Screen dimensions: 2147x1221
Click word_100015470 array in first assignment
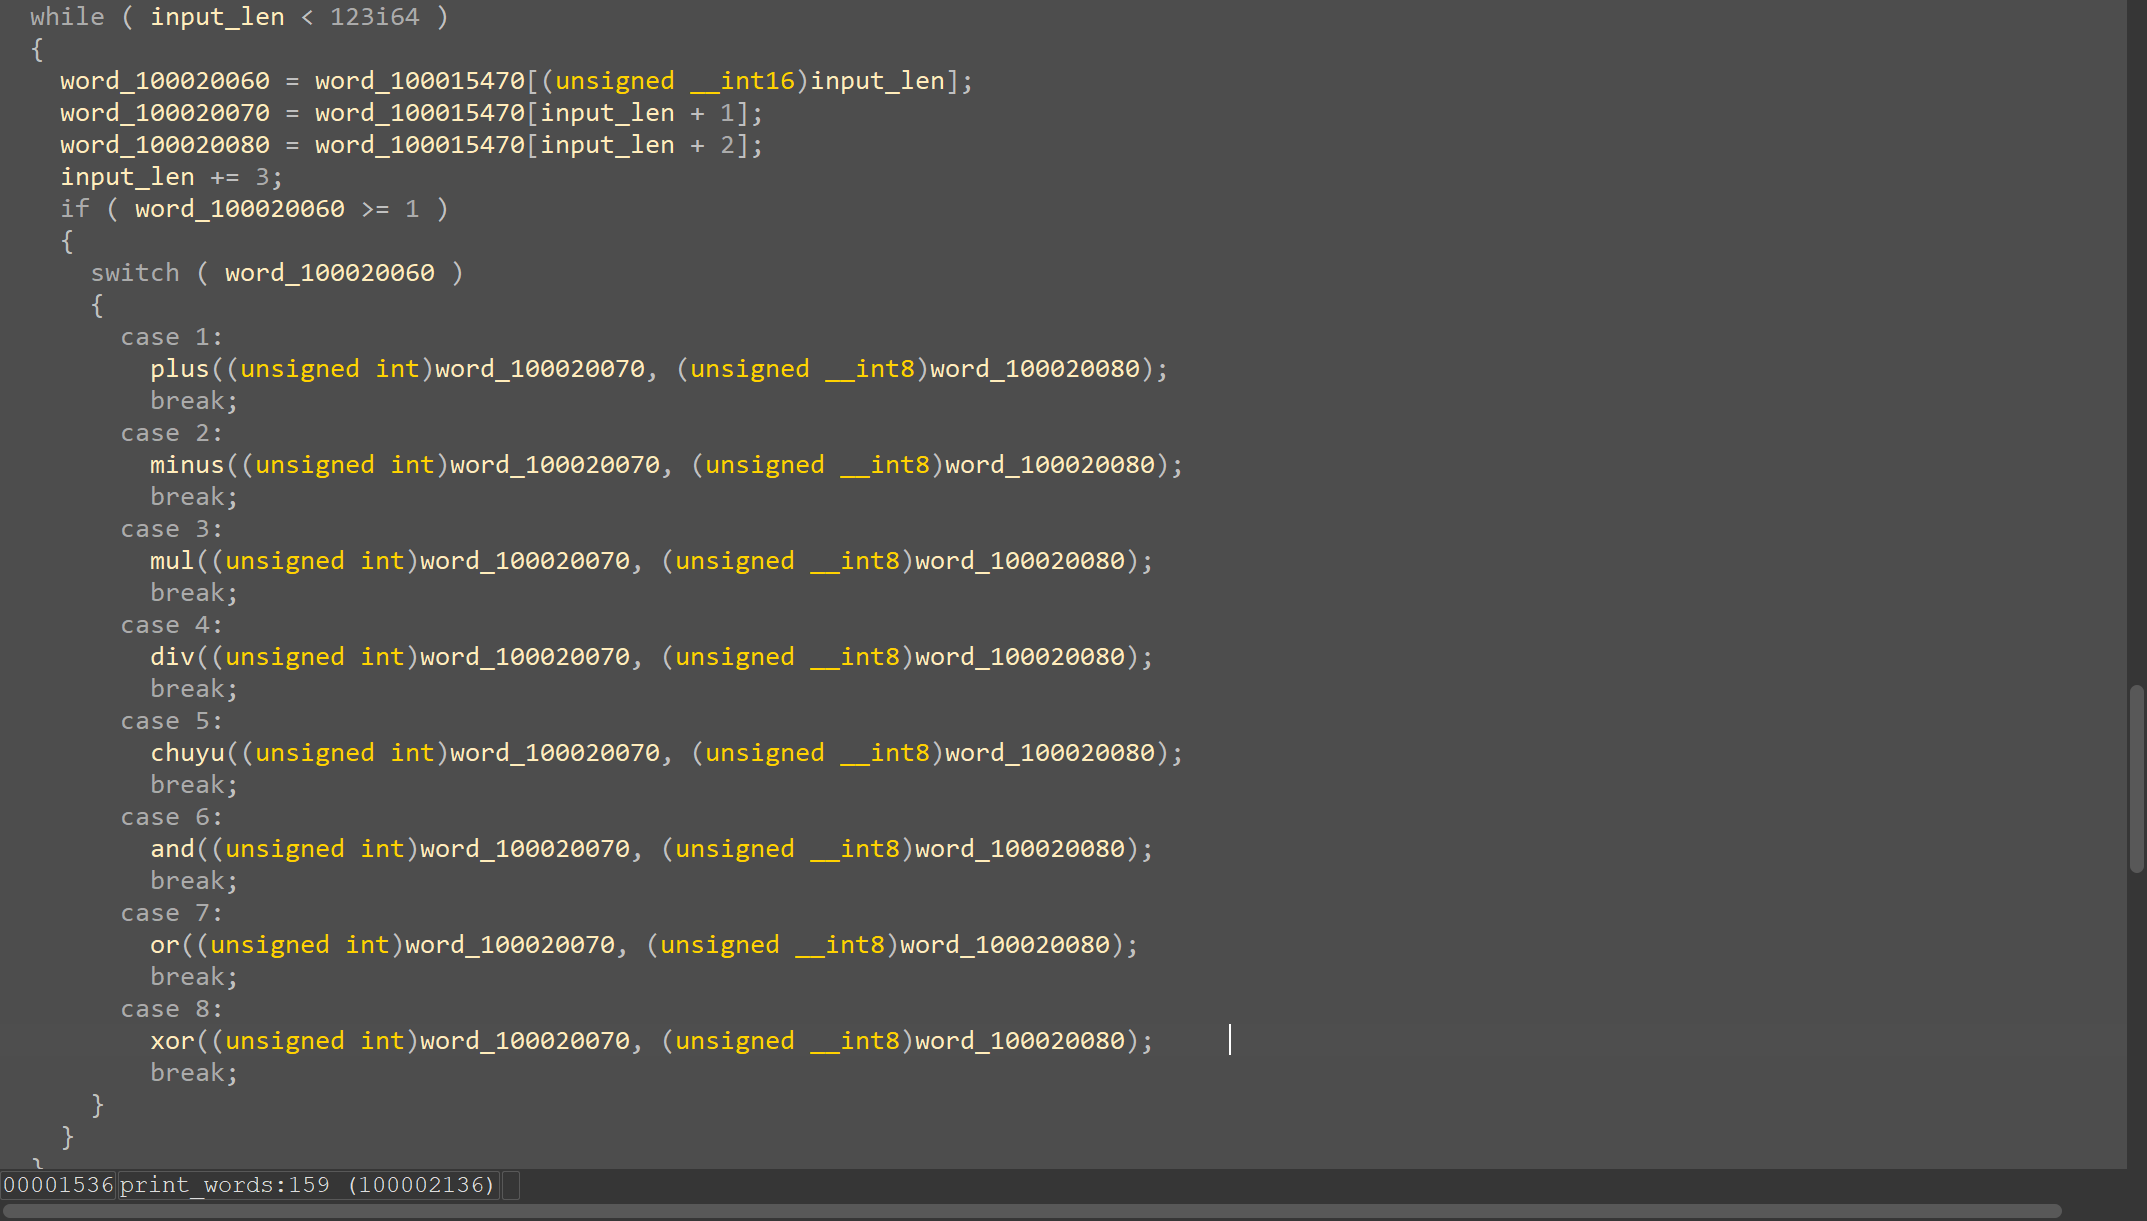click(x=420, y=81)
